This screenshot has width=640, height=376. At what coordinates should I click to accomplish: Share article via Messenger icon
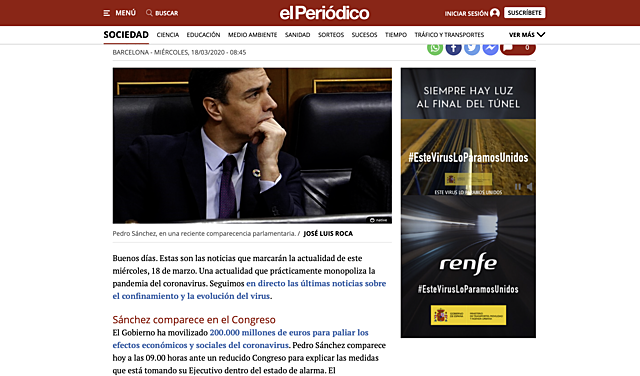(490, 48)
